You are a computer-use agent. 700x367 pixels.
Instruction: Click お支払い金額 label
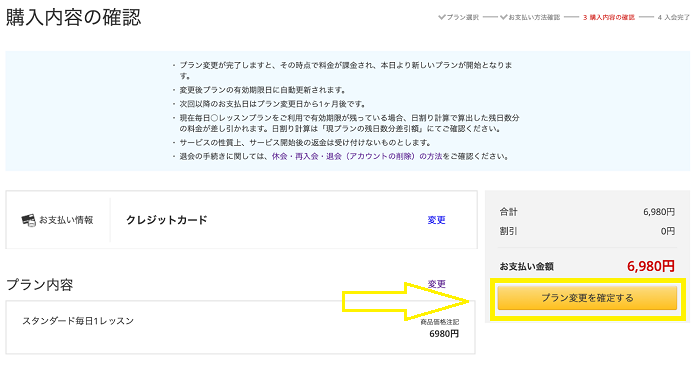pyautogui.click(x=526, y=267)
